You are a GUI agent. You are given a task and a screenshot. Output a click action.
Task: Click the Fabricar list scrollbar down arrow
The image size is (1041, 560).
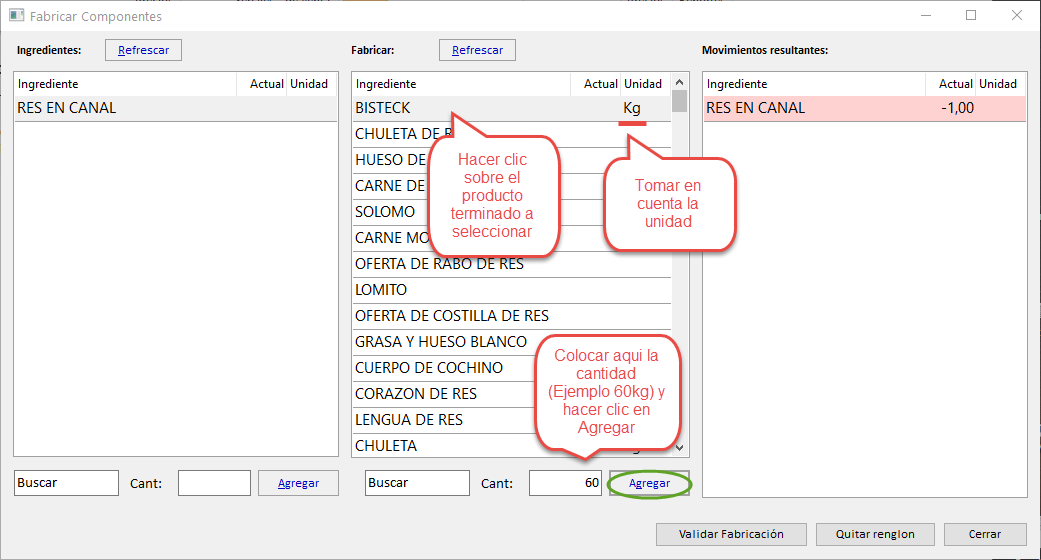(x=680, y=449)
